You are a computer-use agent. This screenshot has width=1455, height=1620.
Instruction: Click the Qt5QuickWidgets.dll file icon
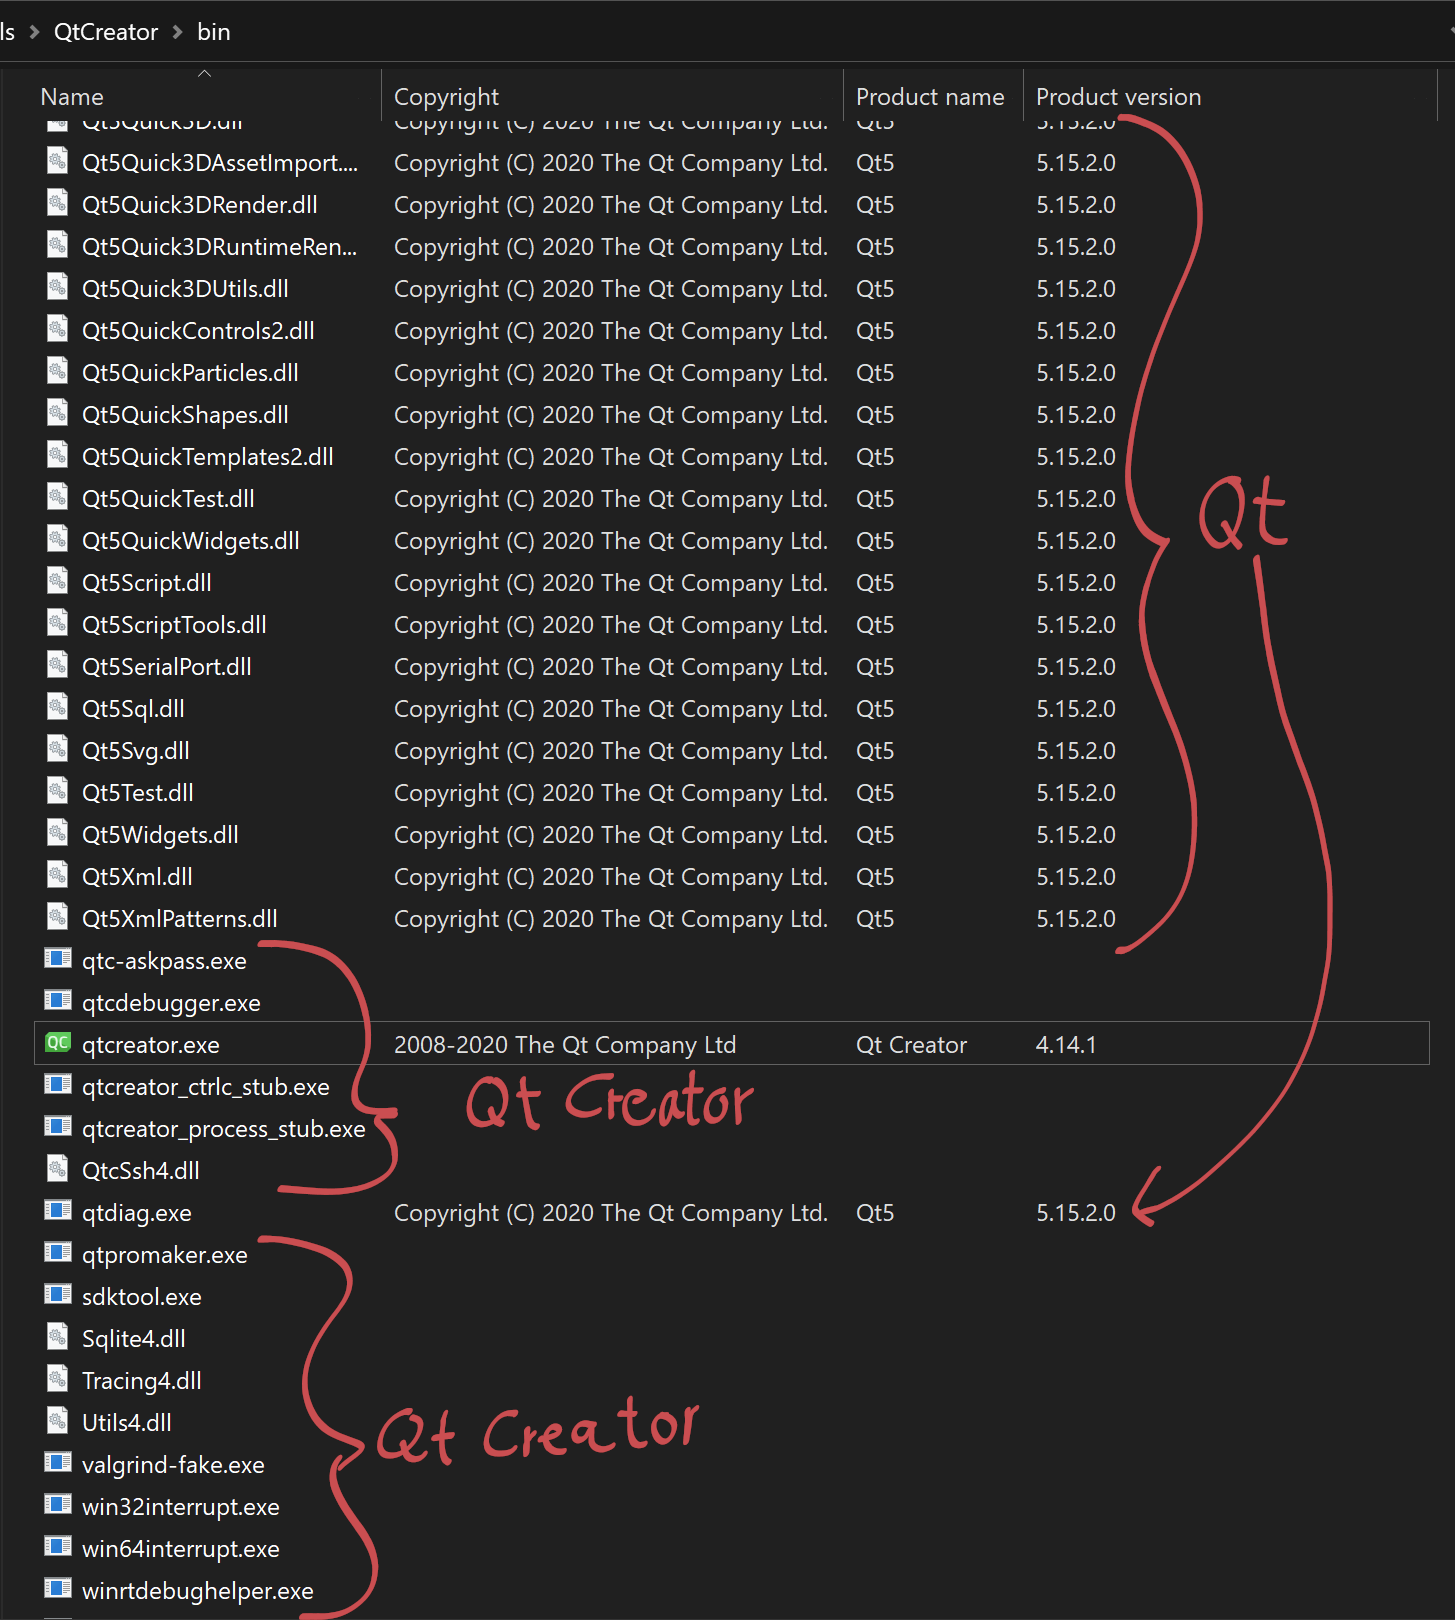tap(58, 539)
